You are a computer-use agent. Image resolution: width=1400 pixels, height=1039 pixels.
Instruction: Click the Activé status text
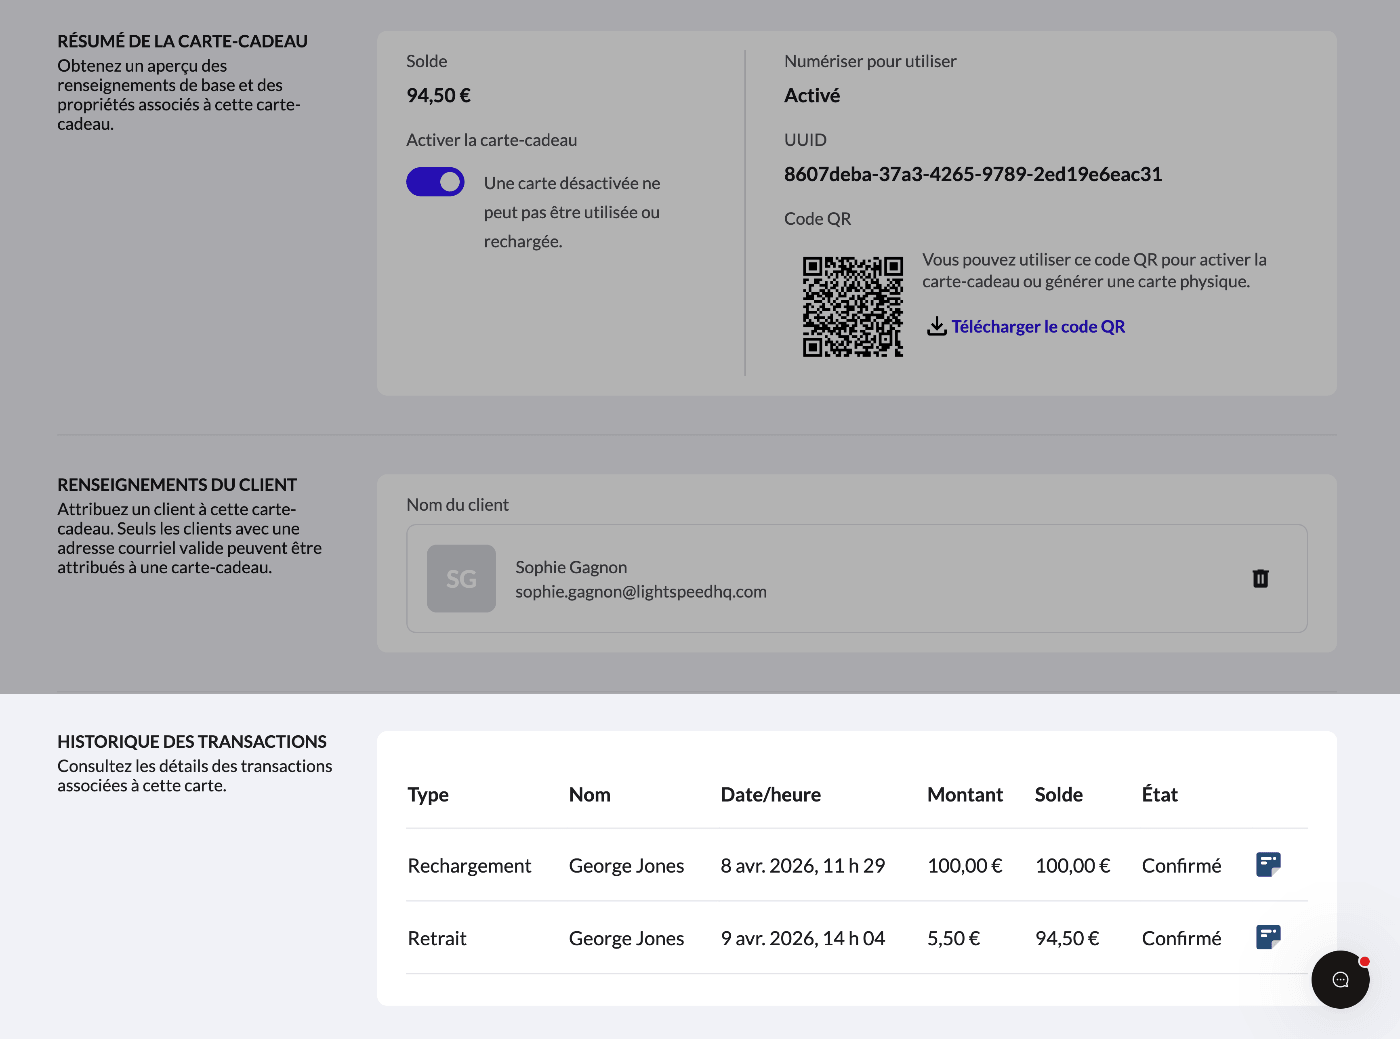(x=812, y=95)
